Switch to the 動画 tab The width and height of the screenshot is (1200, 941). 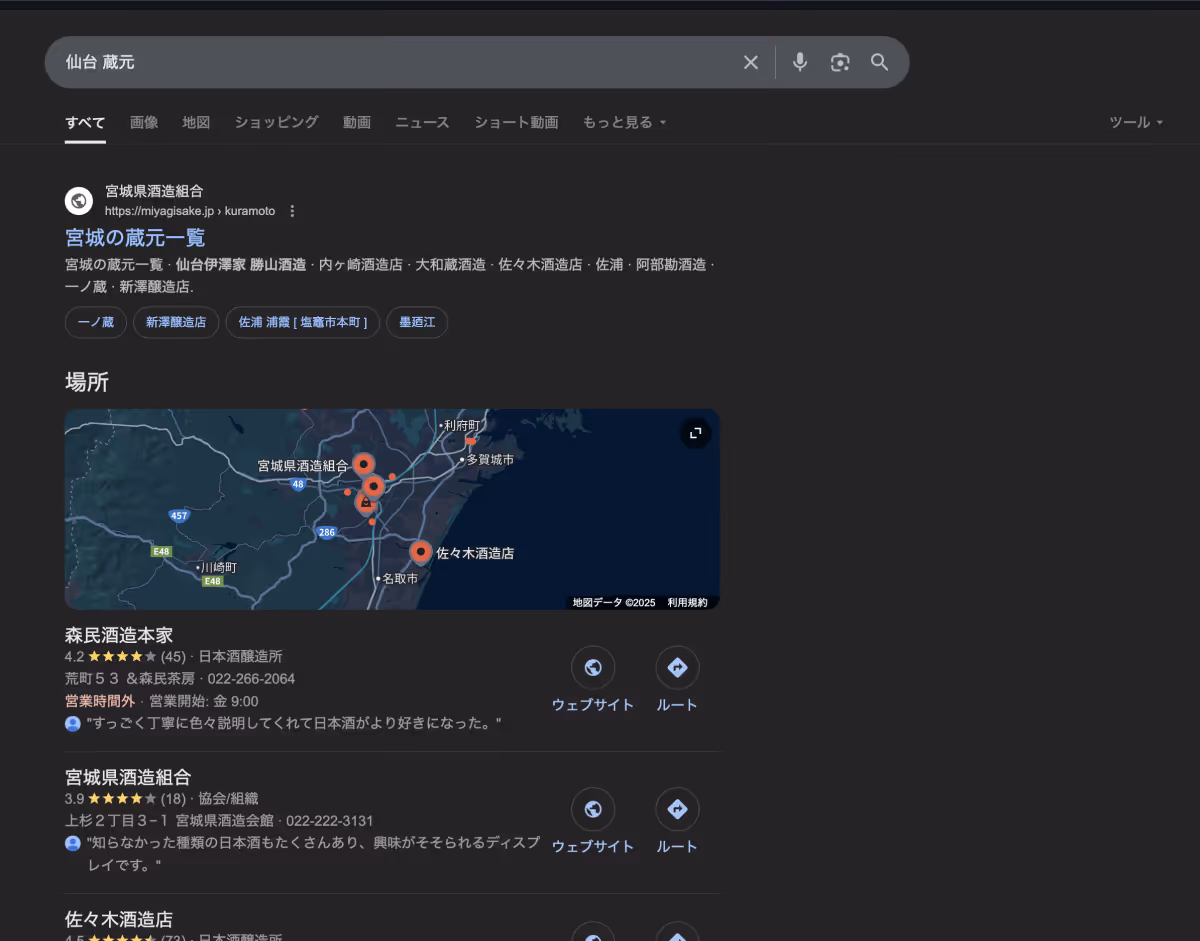coord(357,122)
